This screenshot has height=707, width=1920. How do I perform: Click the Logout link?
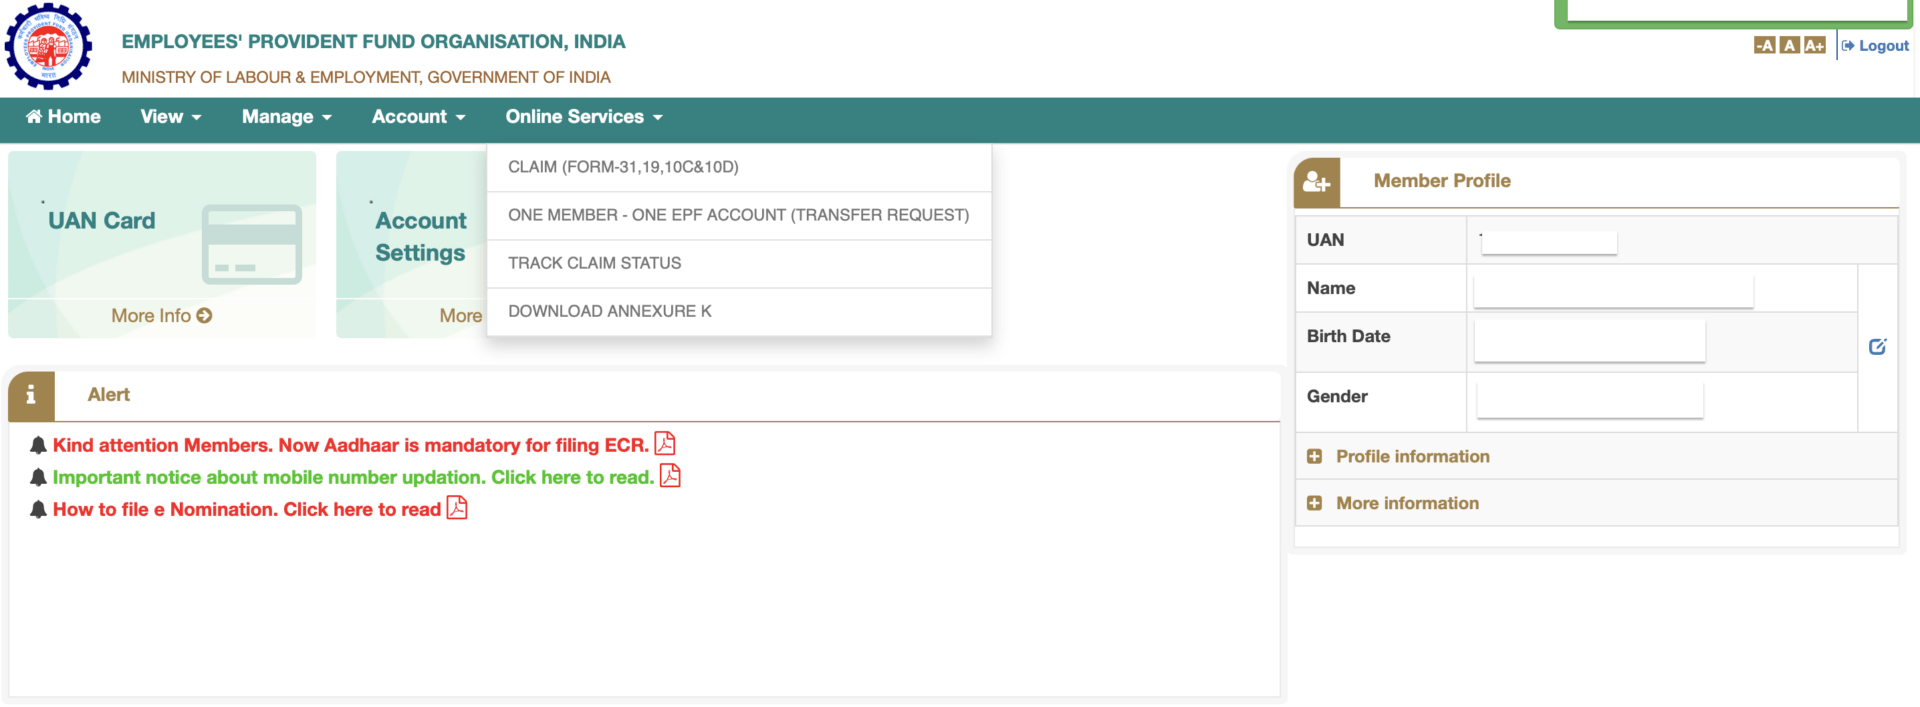pos(1876,46)
